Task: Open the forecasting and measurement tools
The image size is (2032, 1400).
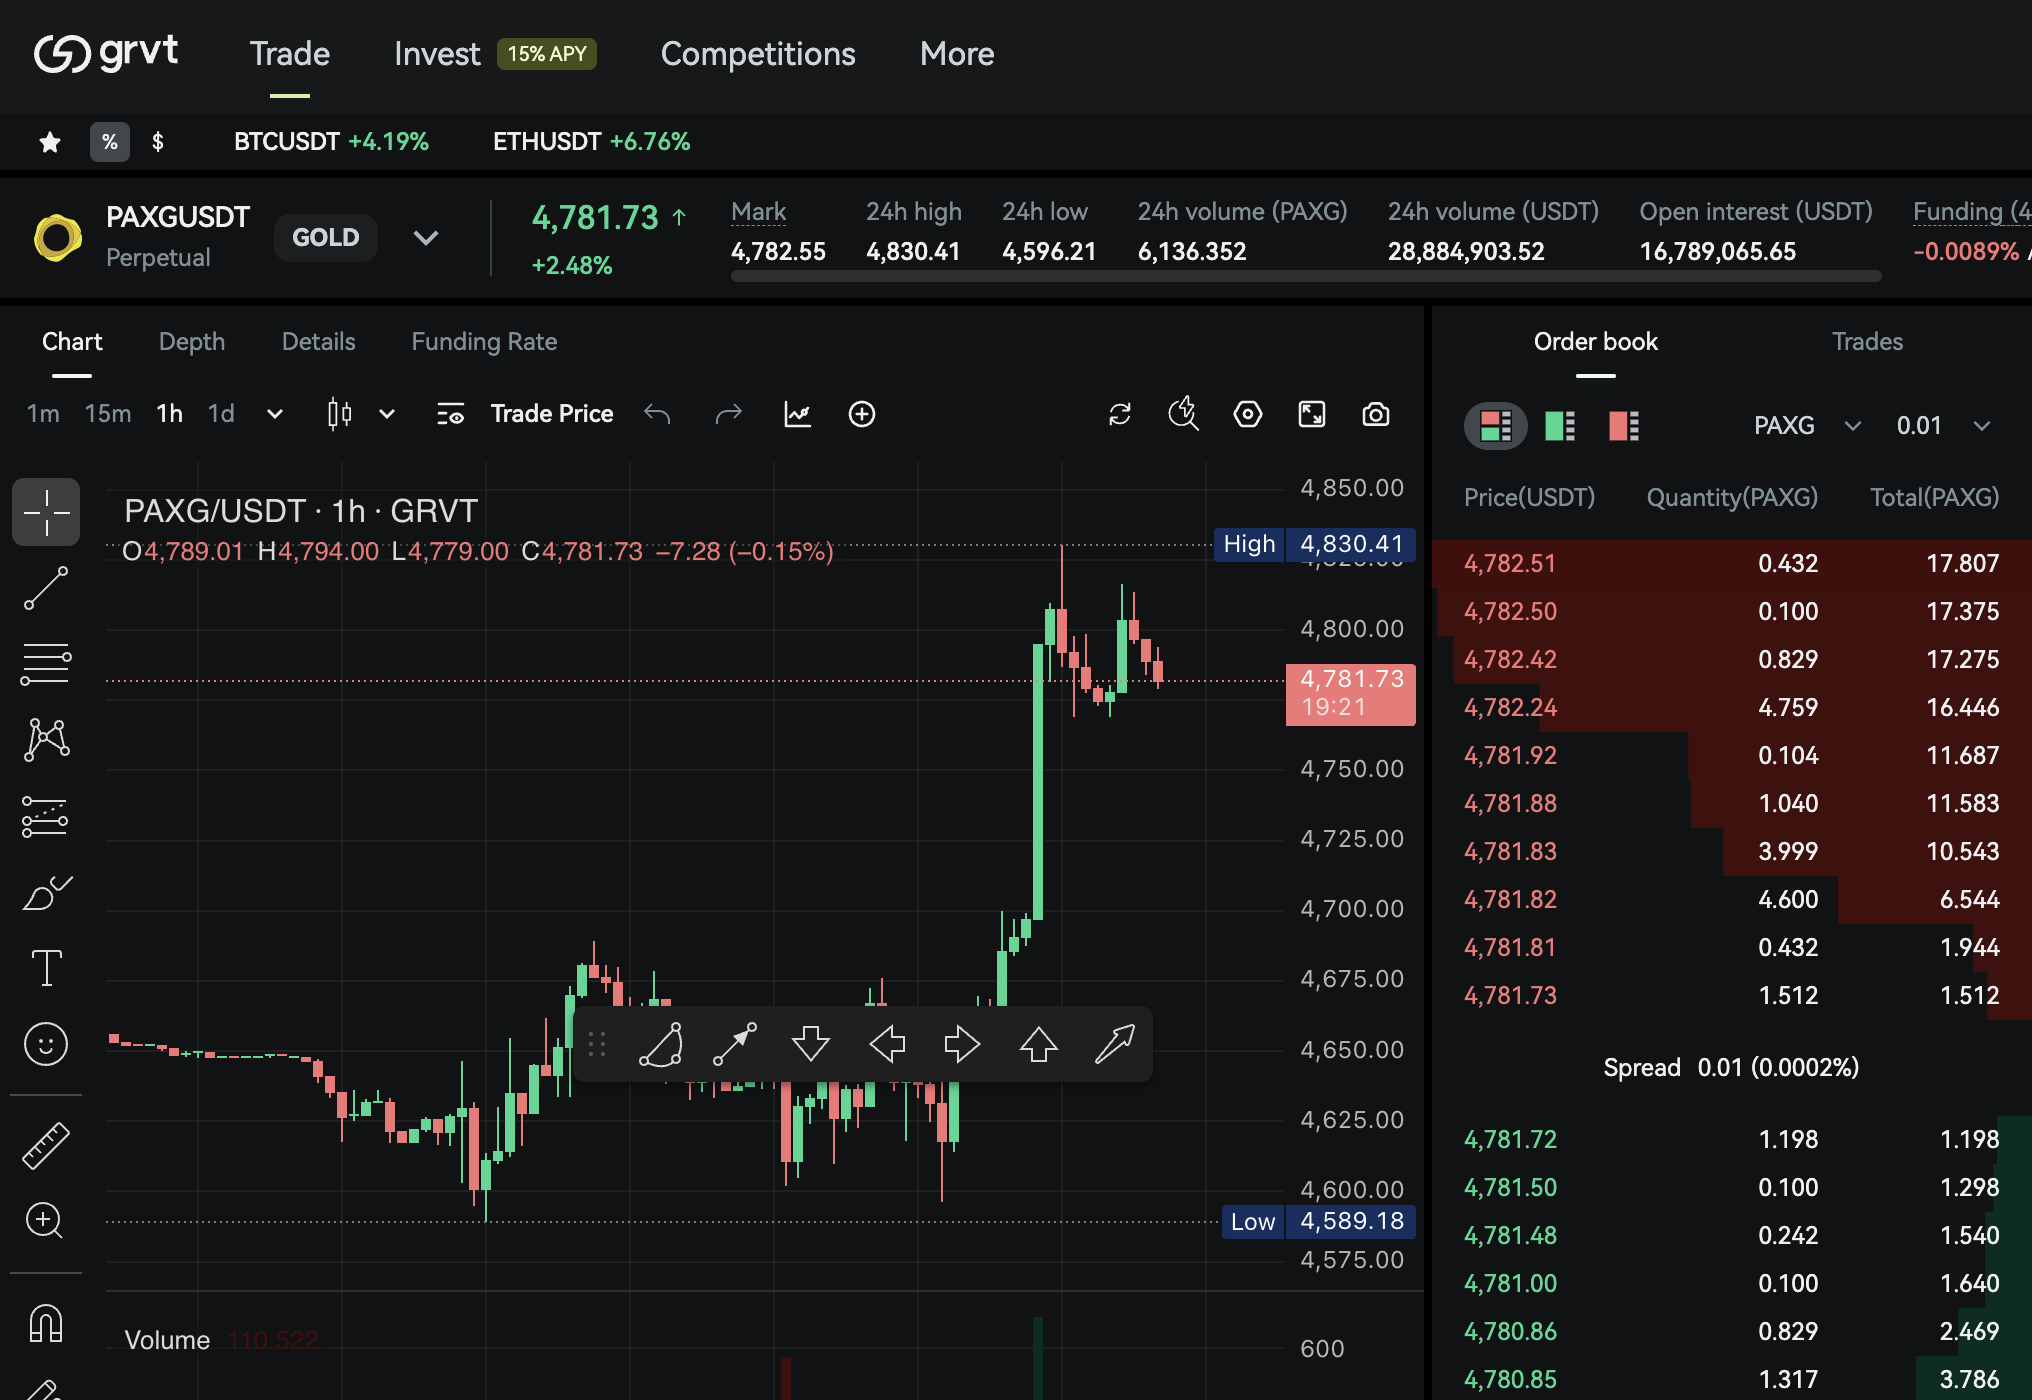Action: click(x=46, y=816)
